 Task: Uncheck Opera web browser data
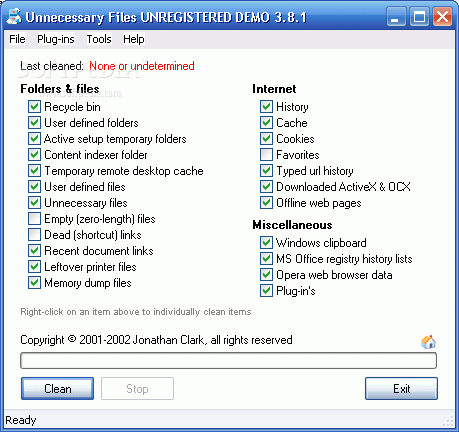tap(266, 275)
